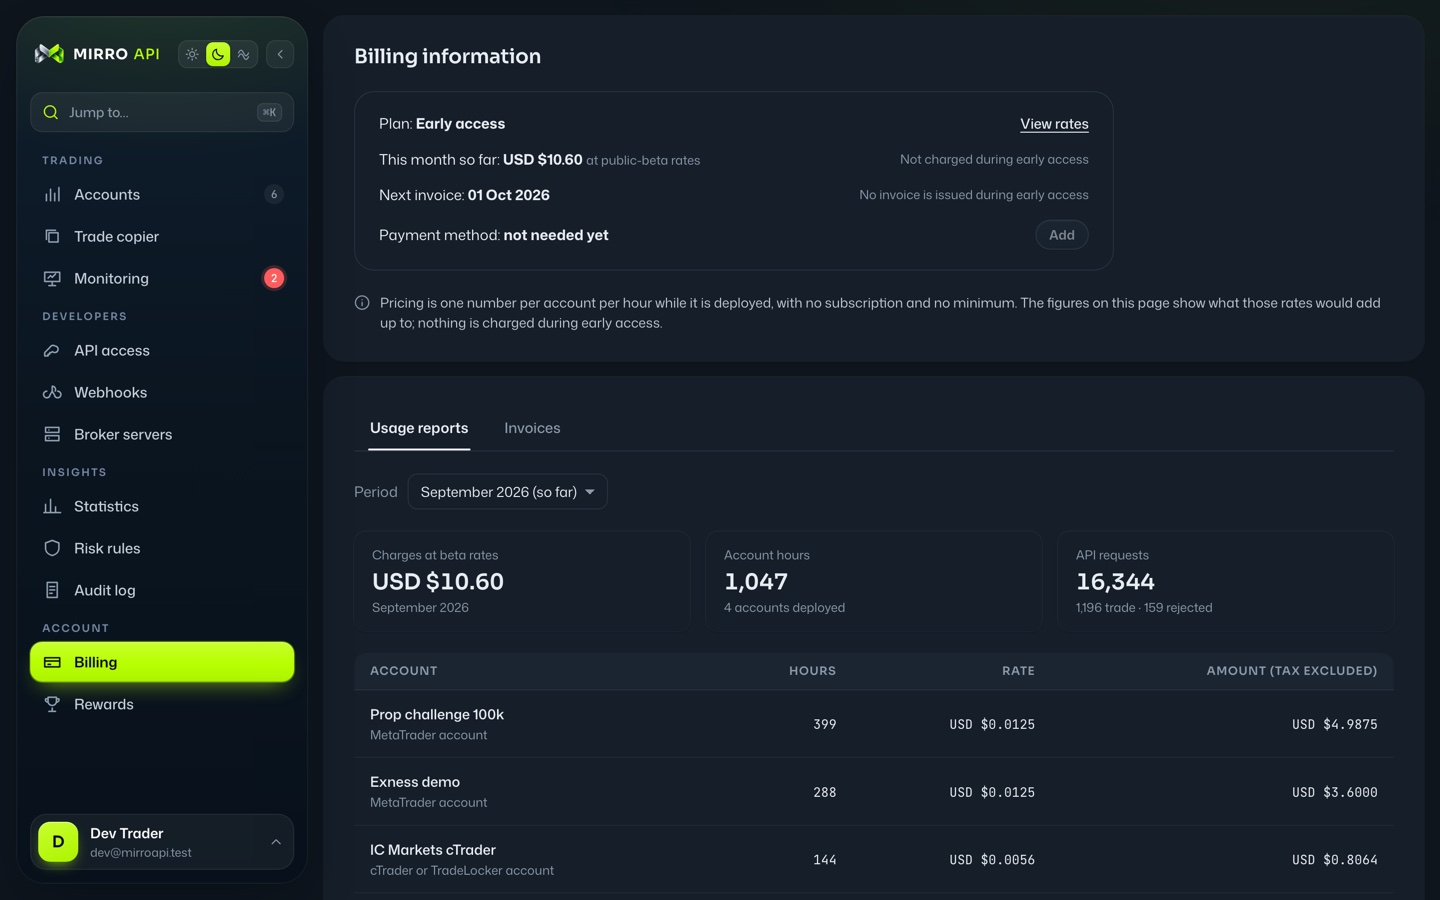Click the USD $0.0056 rate value
This screenshot has width=1440, height=900.
[x=992, y=860]
